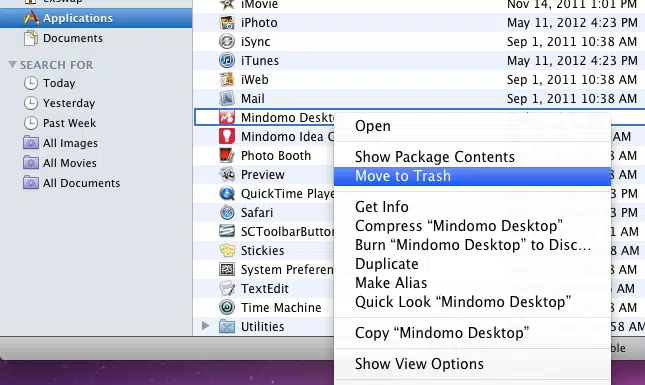This screenshot has height=385, width=645.
Task: Select Copy "Mindomo Desktop"
Action: pos(472,333)
